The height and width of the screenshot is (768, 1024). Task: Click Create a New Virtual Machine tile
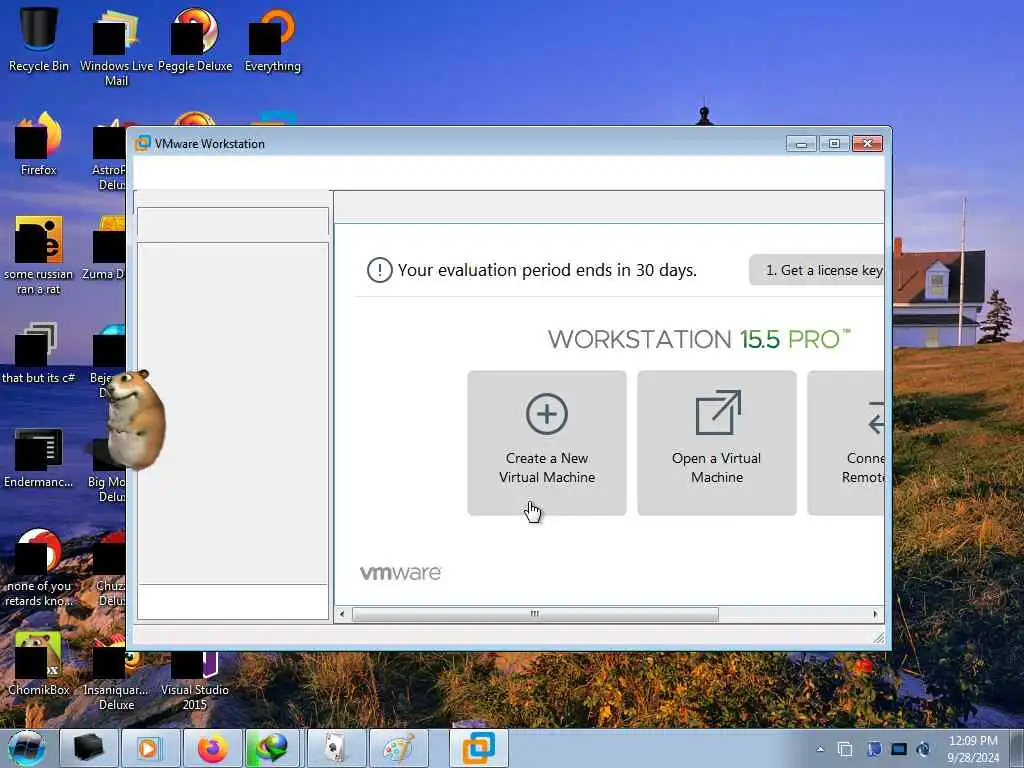click(x=547, y=443)
